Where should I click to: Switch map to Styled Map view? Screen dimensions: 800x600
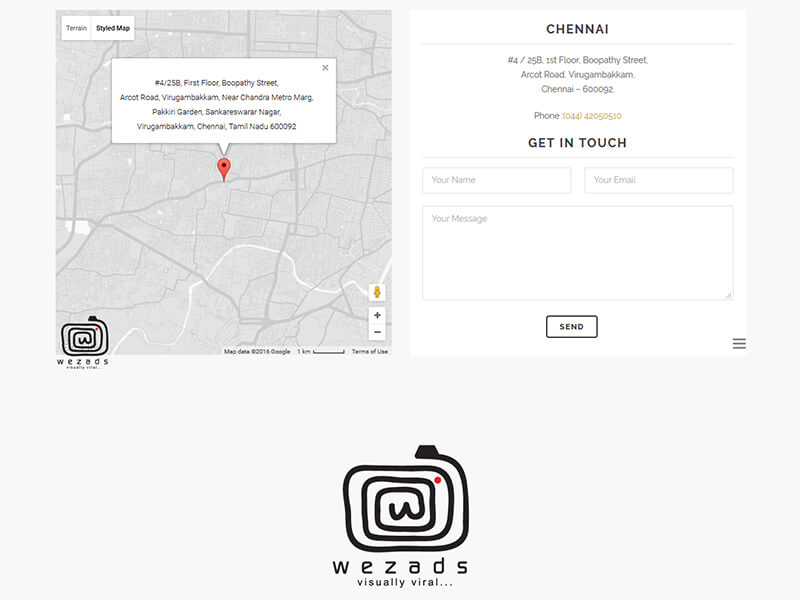[113, 28]
